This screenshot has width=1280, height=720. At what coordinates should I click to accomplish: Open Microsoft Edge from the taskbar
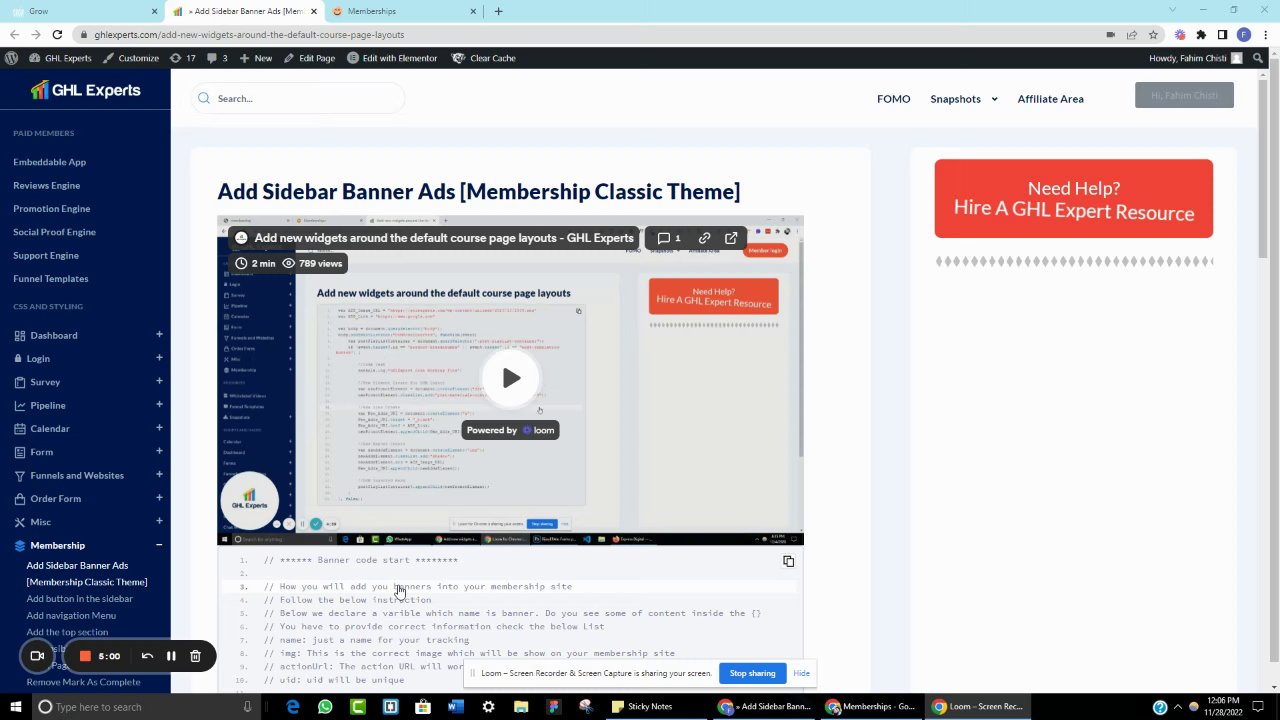point(292,707)
